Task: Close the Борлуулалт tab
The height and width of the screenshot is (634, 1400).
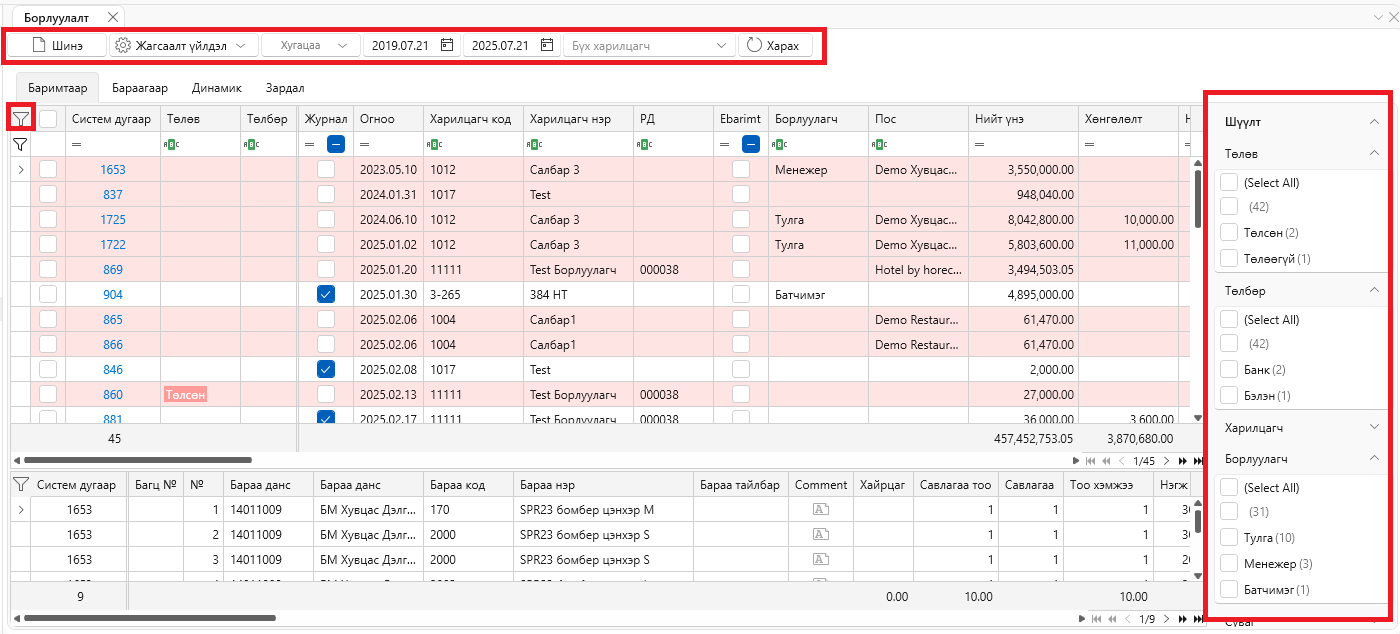Action: pyautogui.click(x=113, y=17)
